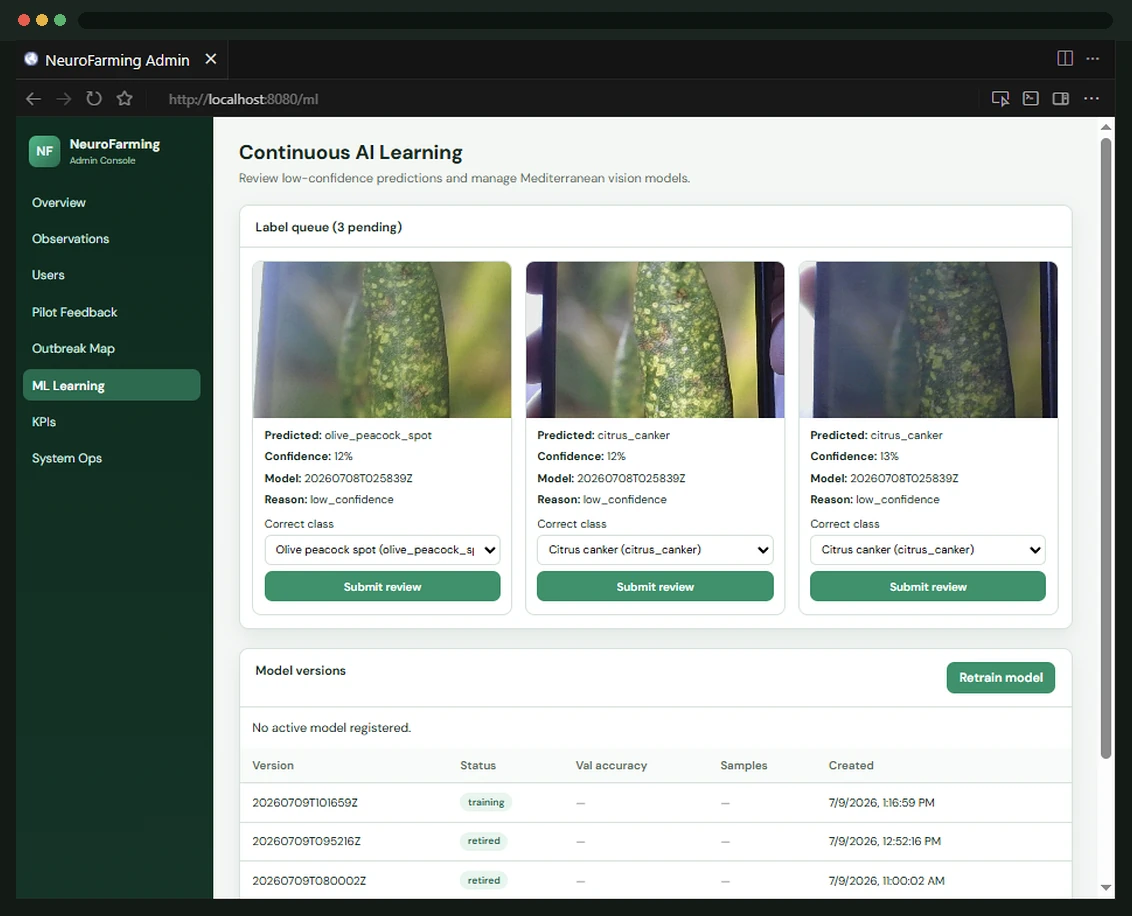Click version 20260709T080002Z row
The image size is (1132, 916).
coord(656,881)
